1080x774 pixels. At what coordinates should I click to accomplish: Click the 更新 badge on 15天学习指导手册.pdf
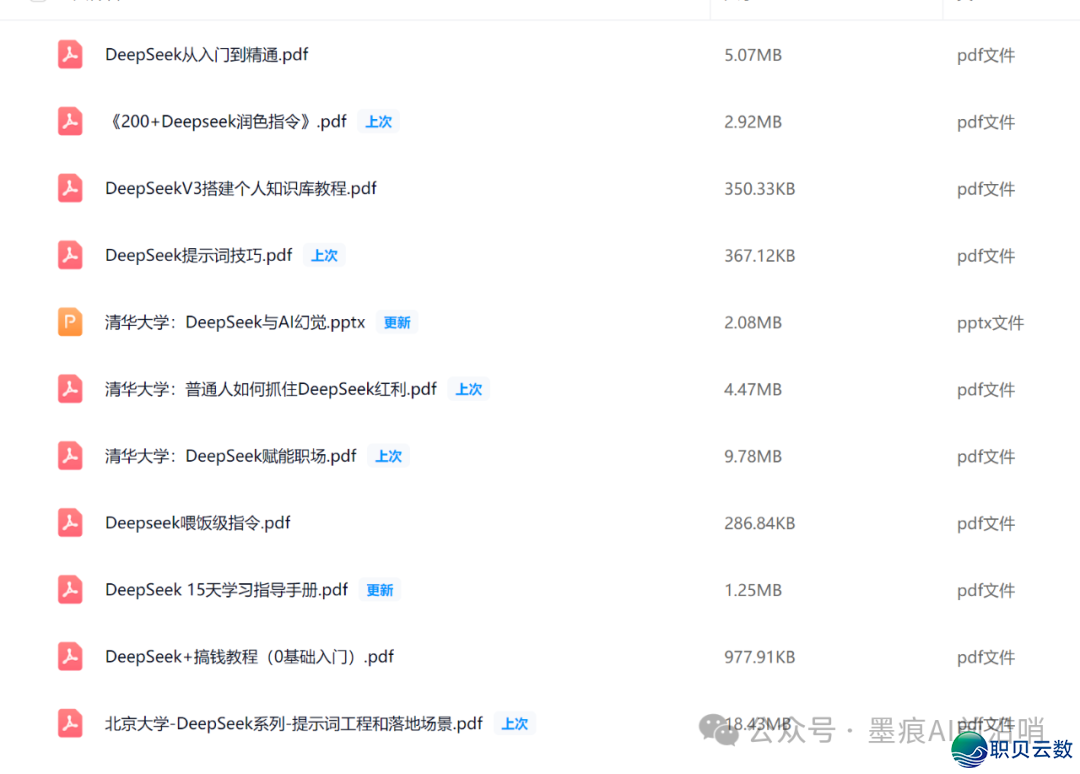pyautogui.click(x=380, y=590)
